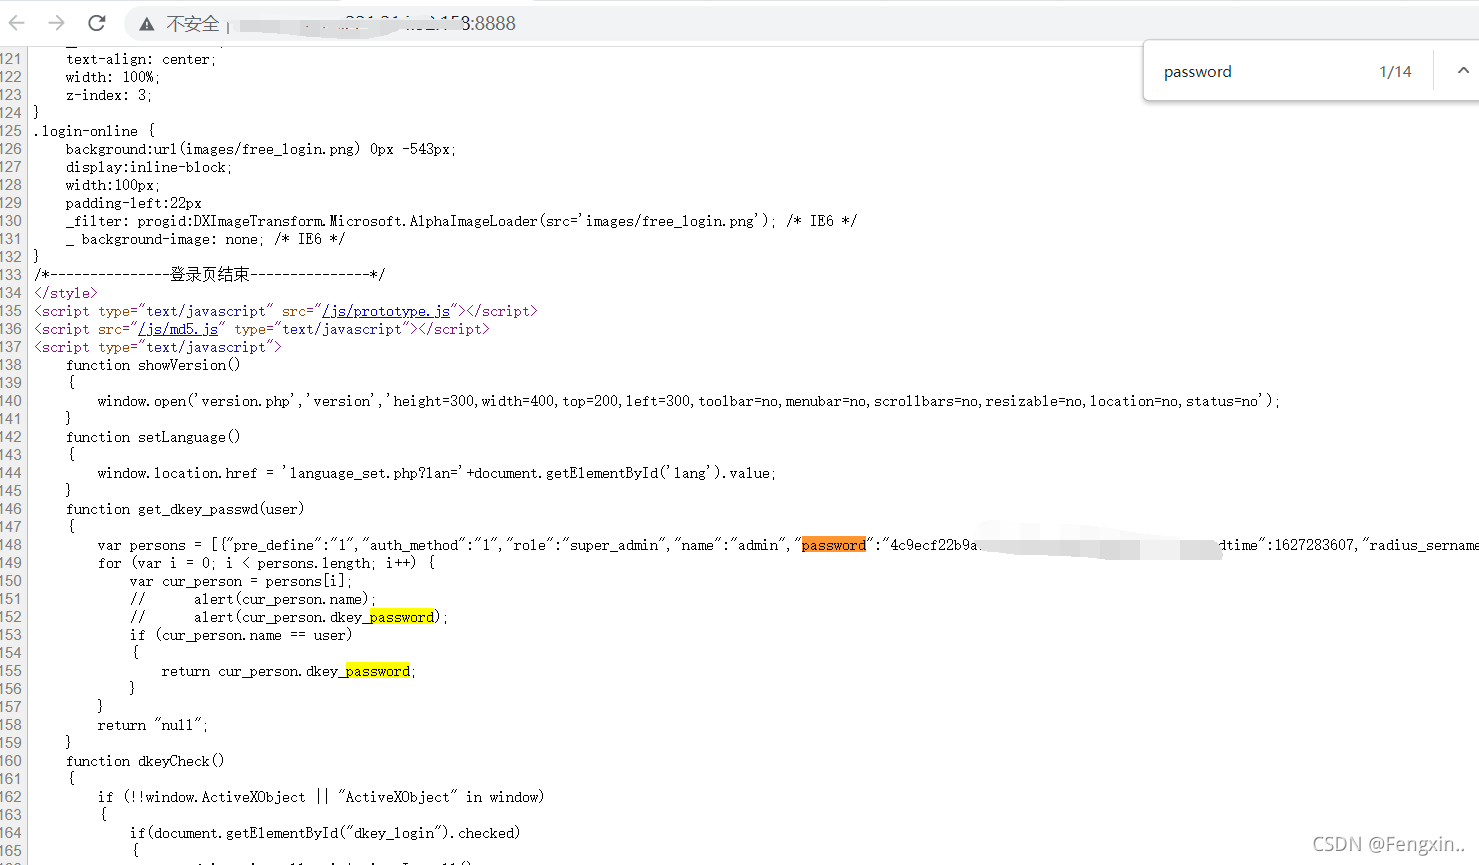Screen dimensions: 1479x865
Task: Select 'function setLanguage()' text
Action: point(153,437)
